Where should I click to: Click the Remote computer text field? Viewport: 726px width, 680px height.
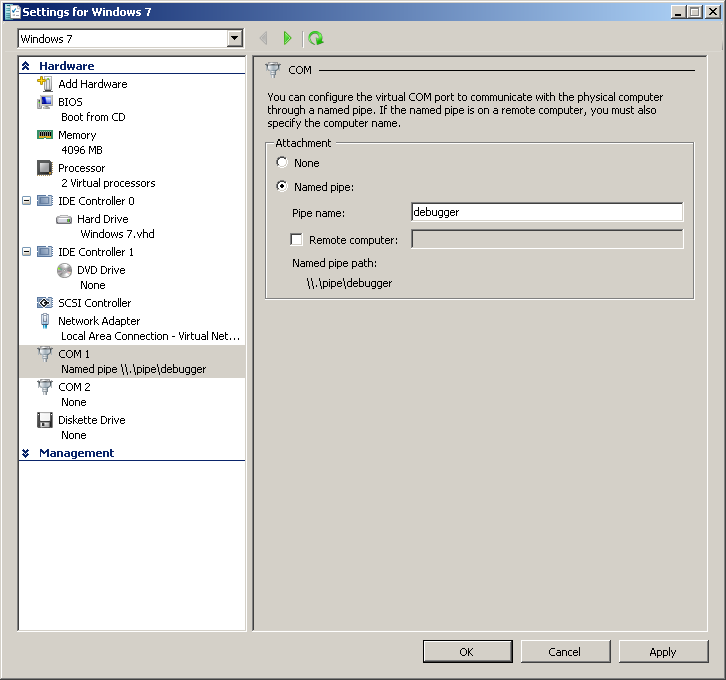(547, 239)
